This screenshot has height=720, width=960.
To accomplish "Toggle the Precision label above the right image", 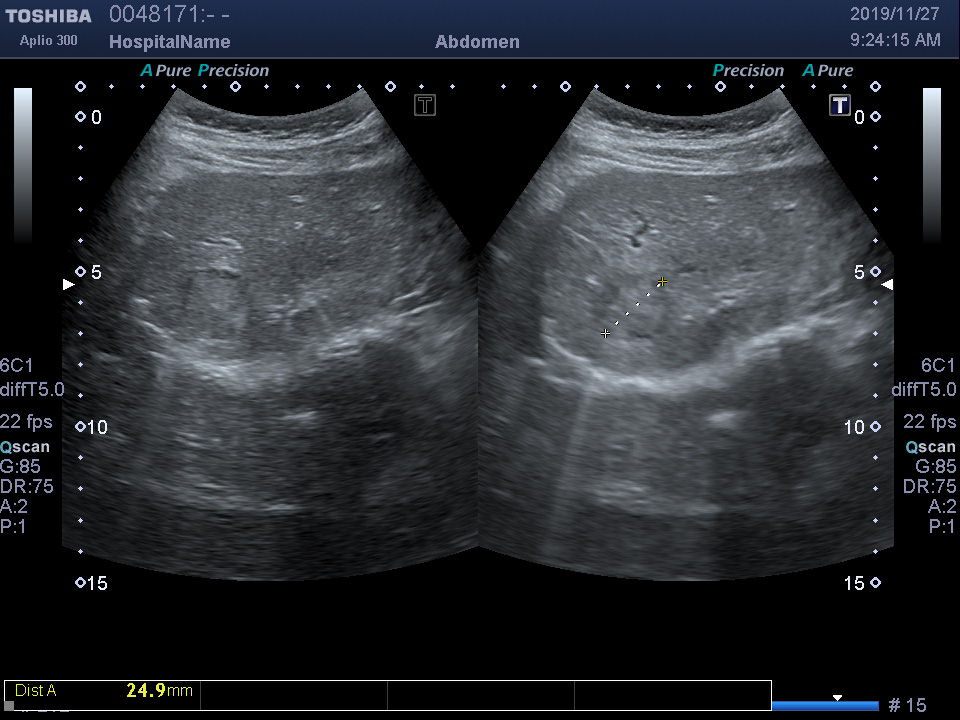I will point(748,71).
